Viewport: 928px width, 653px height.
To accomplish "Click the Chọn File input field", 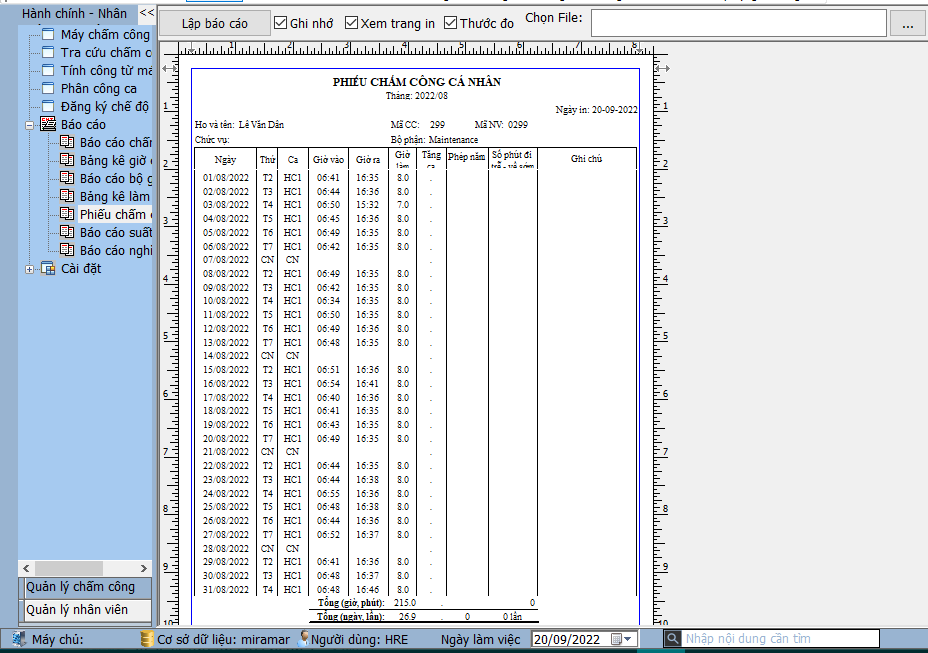I will (738, 23).
